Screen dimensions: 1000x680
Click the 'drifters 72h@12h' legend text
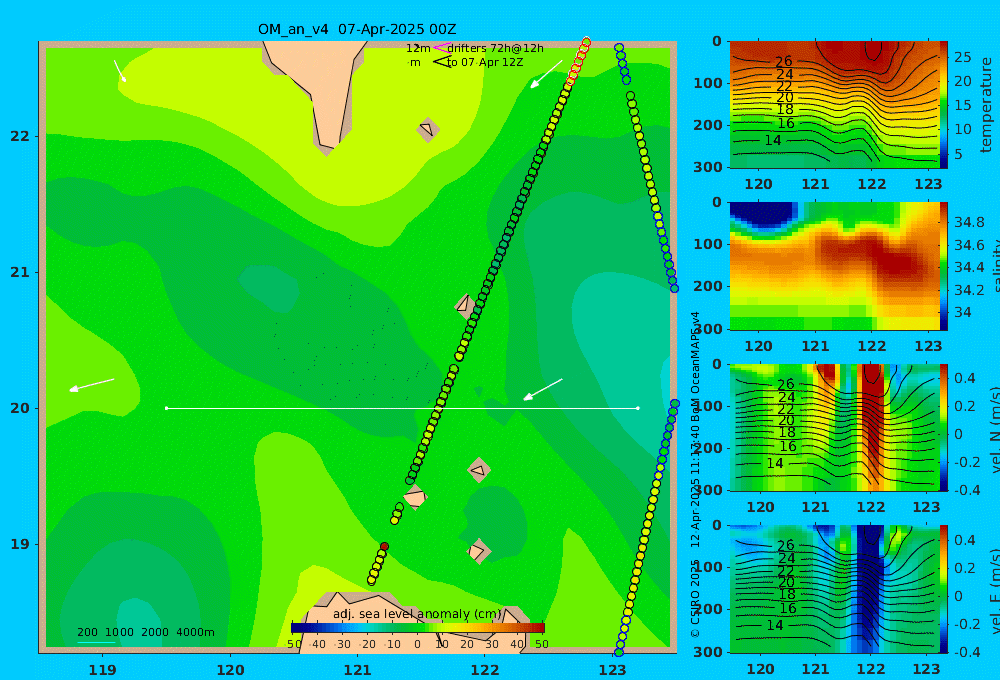495,48
